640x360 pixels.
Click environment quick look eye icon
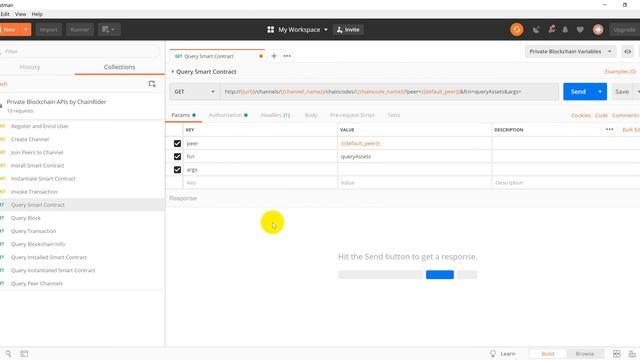pos(628,51)
